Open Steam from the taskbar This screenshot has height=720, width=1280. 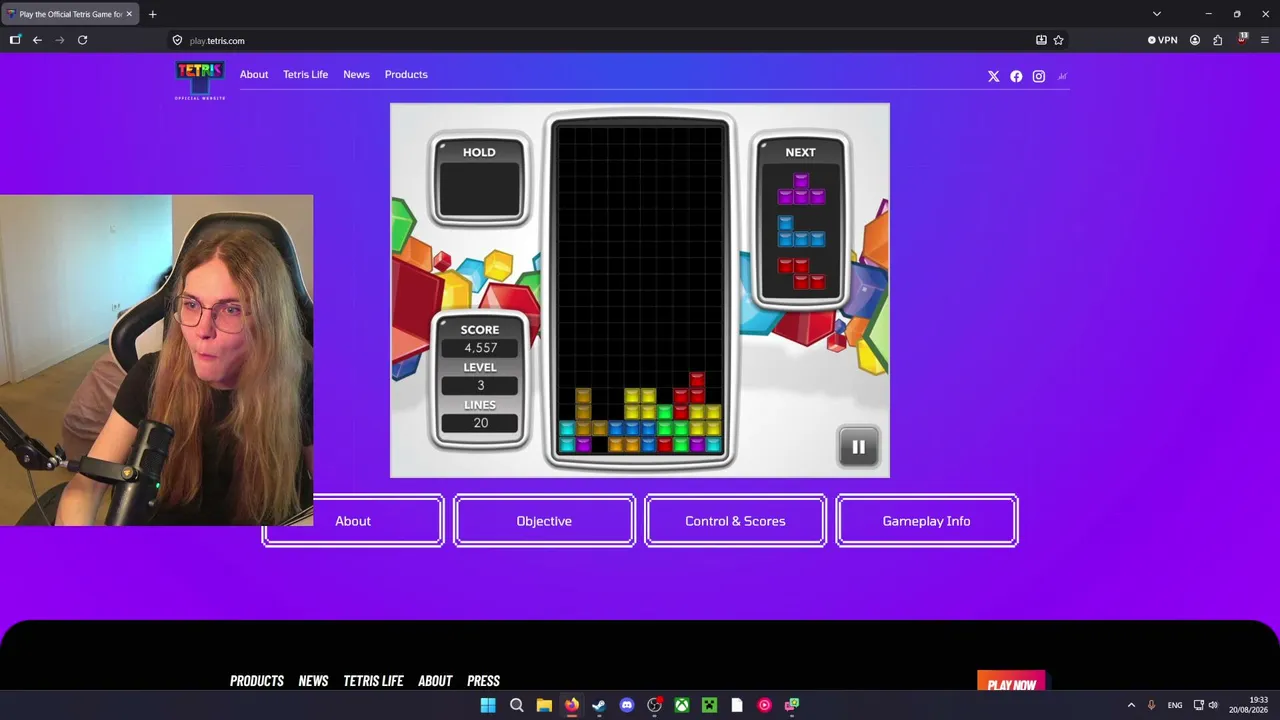[x=599, y=705]
